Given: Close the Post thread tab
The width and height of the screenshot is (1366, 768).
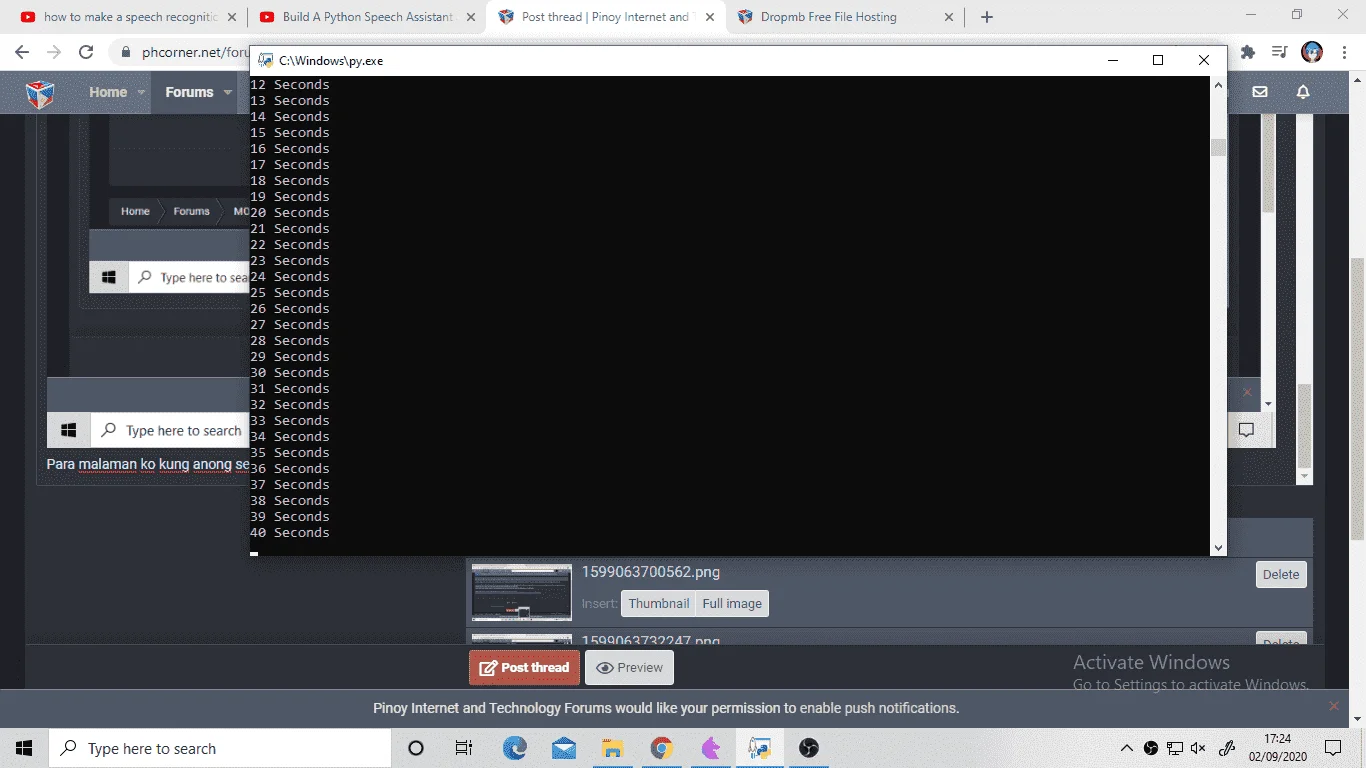Looking at the screenshot, I should click(710, 17).
